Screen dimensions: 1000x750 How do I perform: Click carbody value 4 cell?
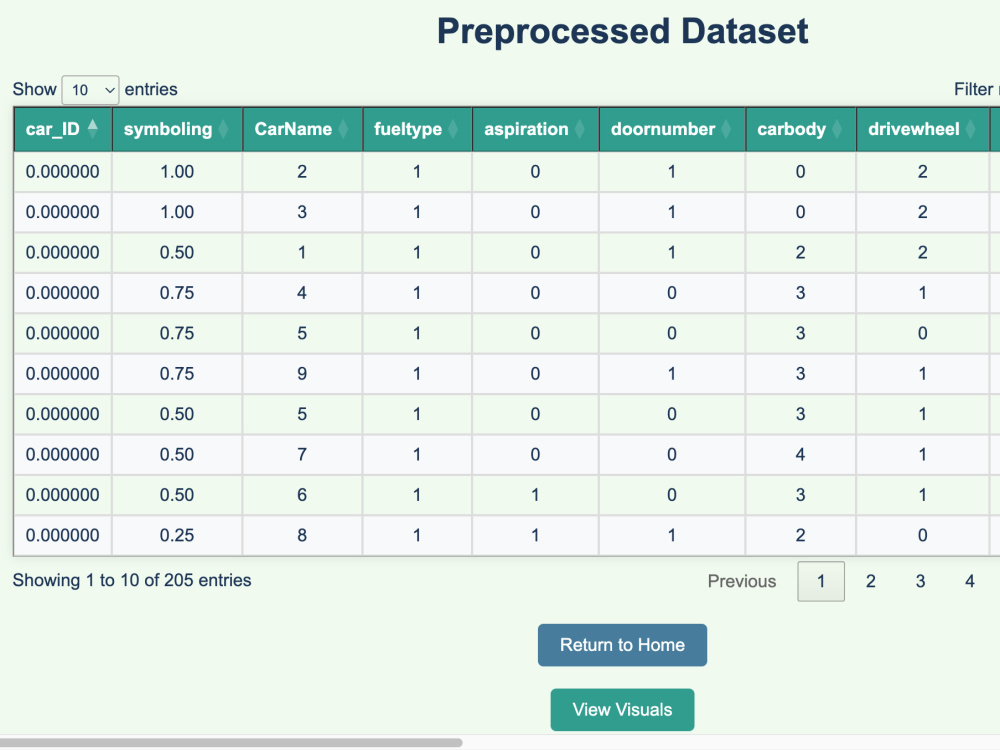800,455
